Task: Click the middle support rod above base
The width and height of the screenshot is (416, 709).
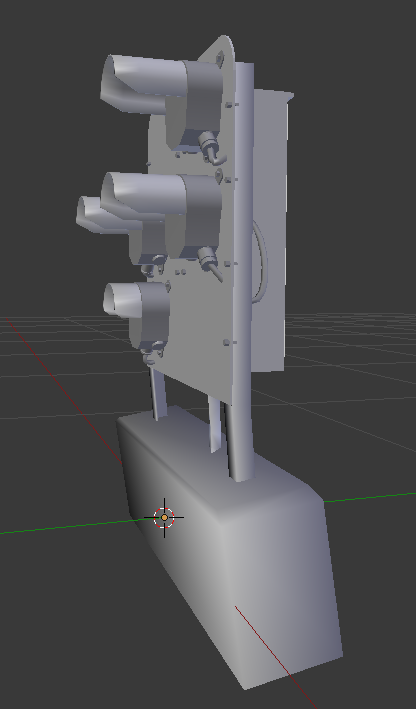Action: pyautogui.click(x=215, y=424)
